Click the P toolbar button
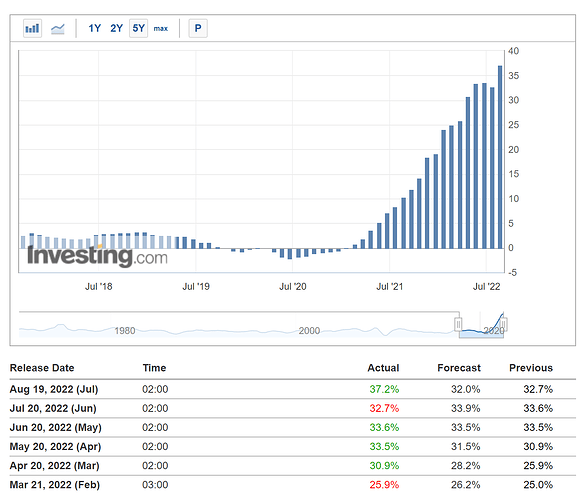The image size is (579, 500). click(x=198, y=28)
